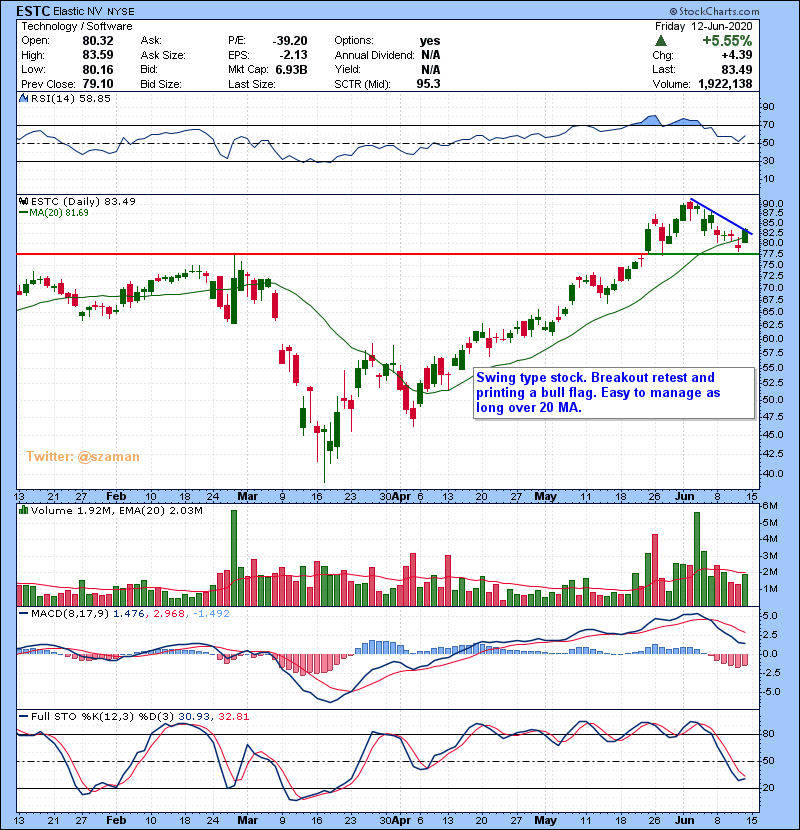The height and width of the screenshot is (830, 800).
Task: Click the blue descending flag trendline
Action: 721,216
